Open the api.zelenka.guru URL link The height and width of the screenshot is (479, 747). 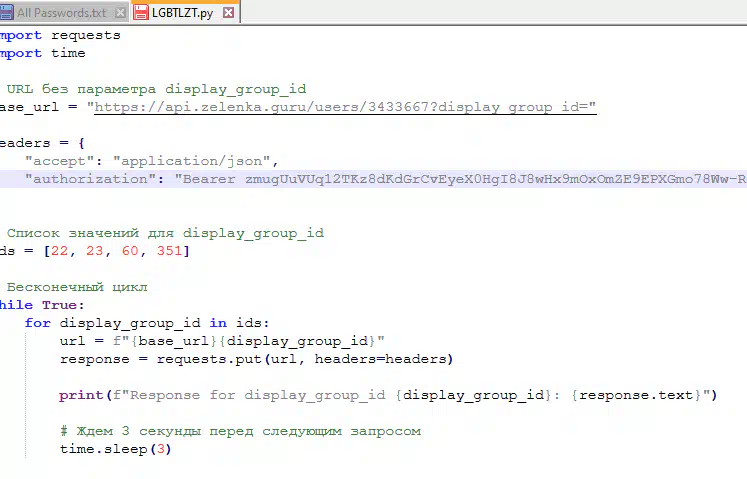point(345,107)
